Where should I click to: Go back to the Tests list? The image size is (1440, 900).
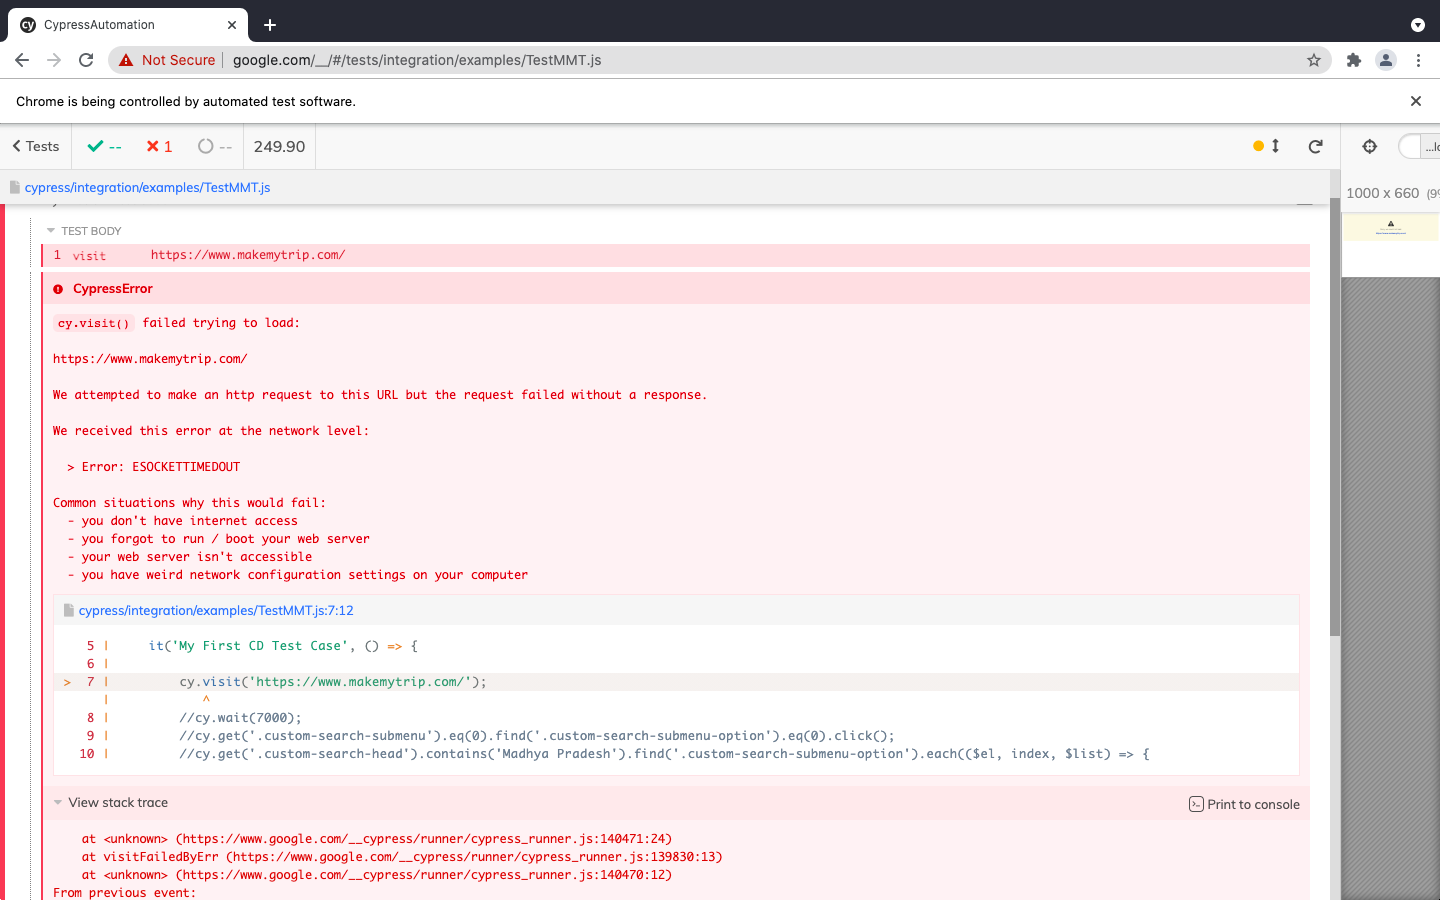[33, 146]
